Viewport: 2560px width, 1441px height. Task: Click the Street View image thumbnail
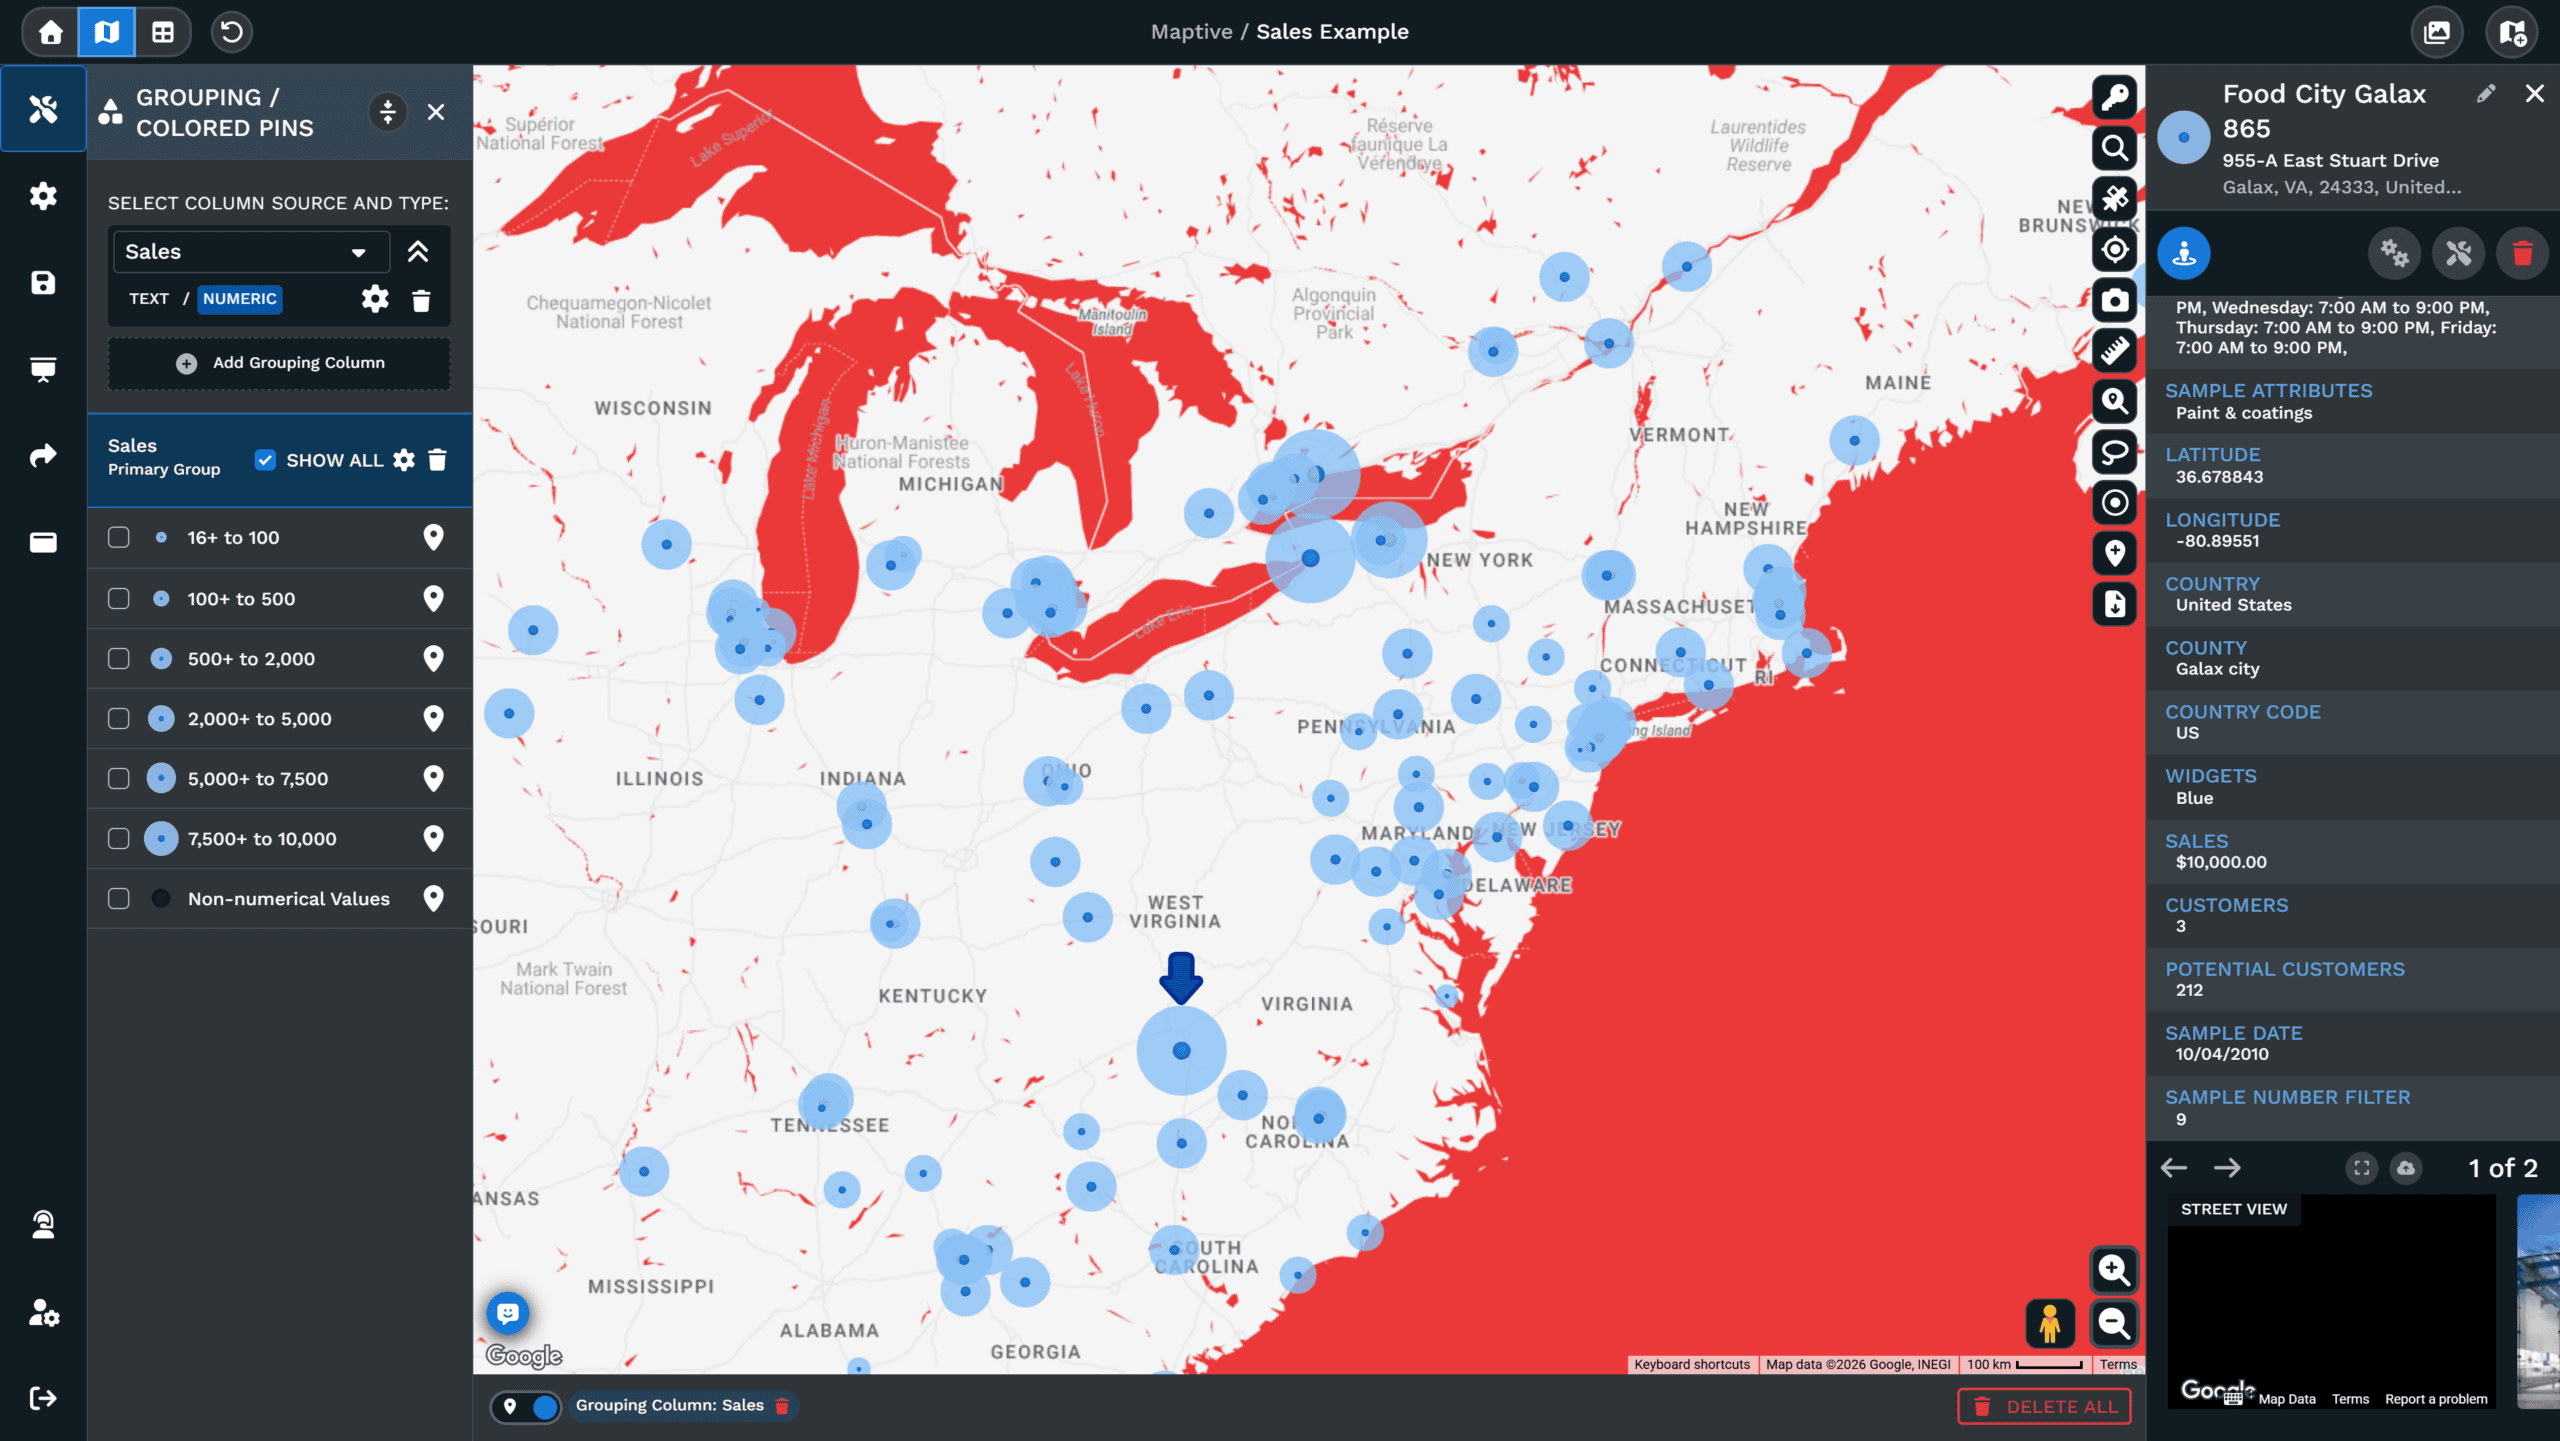(x=2331, y=1302)
